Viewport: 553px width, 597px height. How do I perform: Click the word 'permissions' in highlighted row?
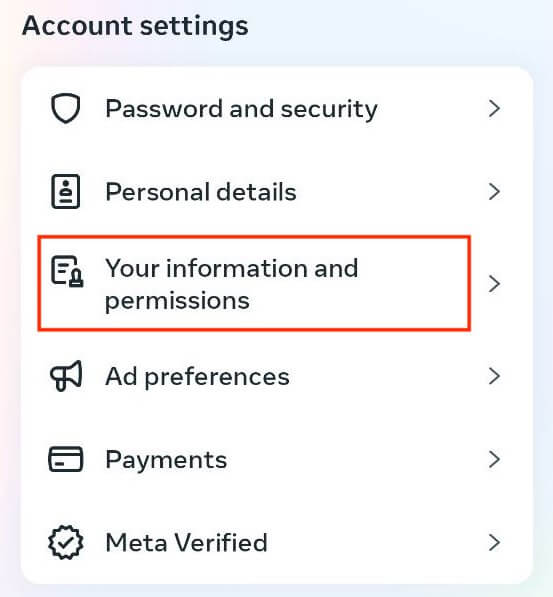tap(177, 302)
